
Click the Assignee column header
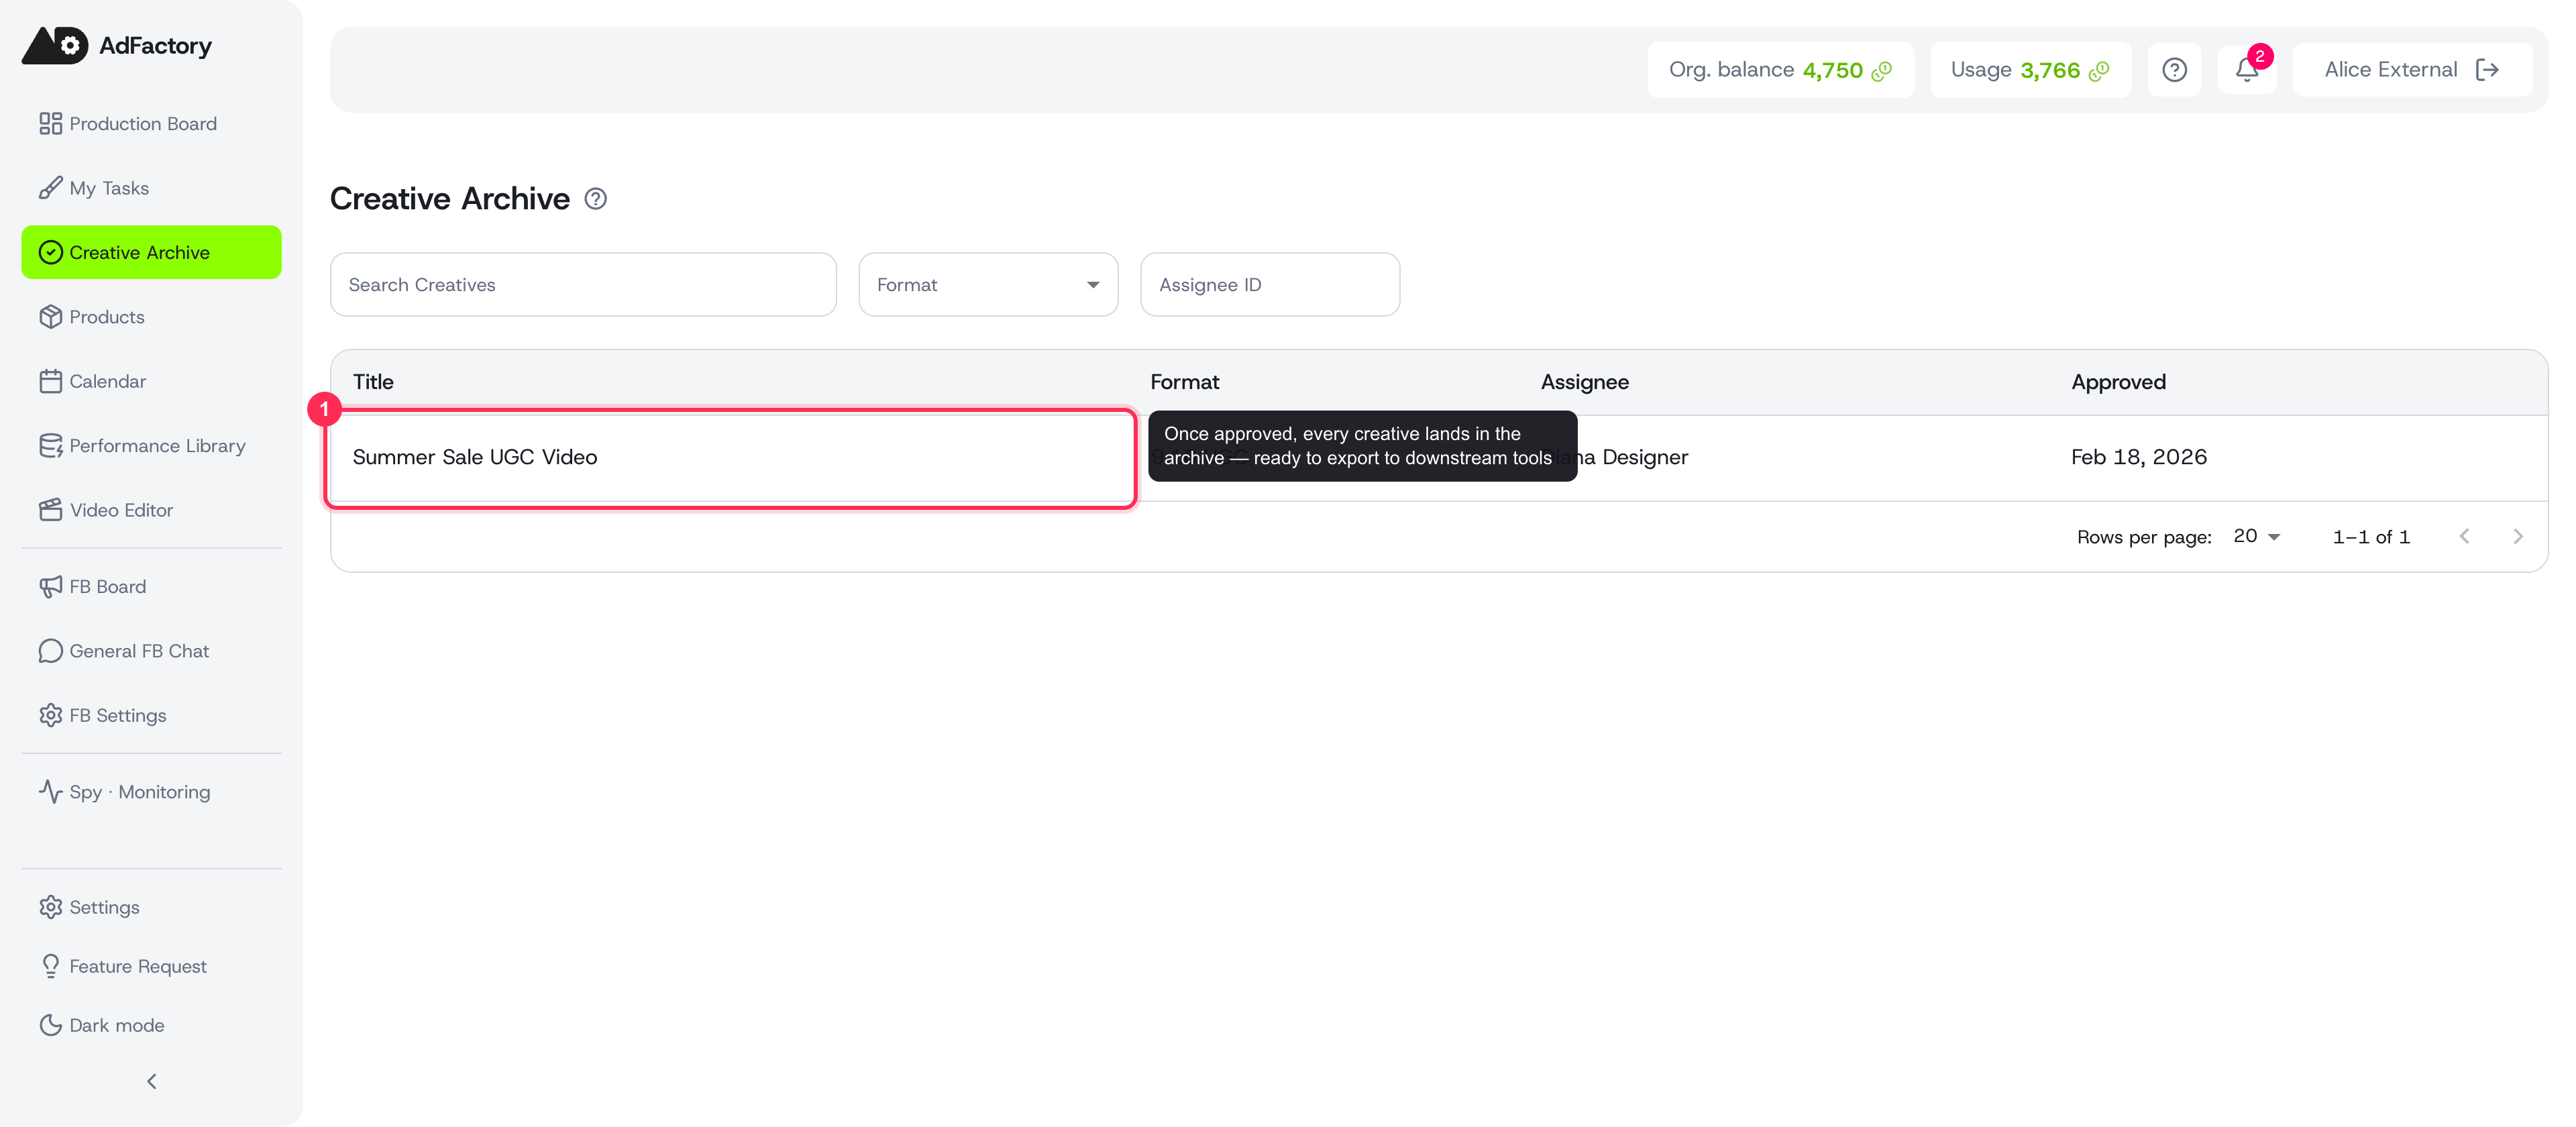coord(1584,382)
